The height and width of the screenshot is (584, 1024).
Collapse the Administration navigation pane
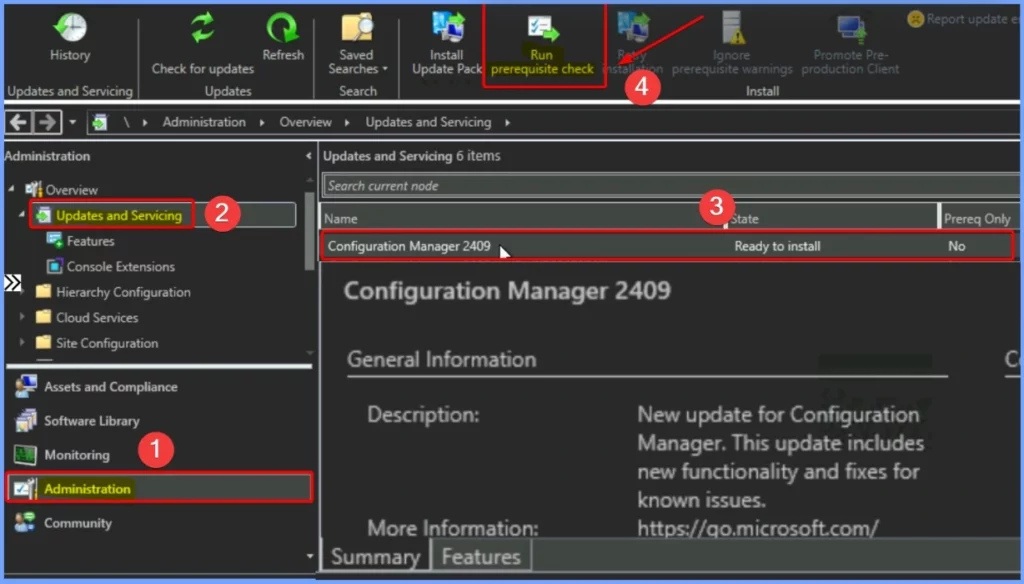308,156
